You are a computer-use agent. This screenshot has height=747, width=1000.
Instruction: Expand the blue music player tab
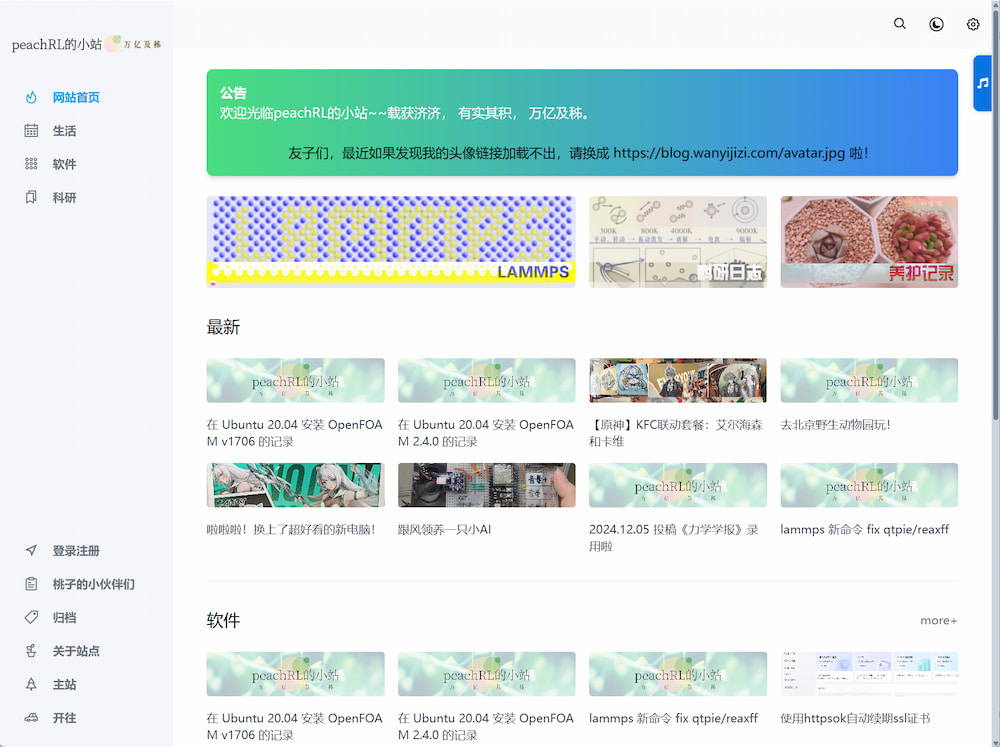coord(983,83)
